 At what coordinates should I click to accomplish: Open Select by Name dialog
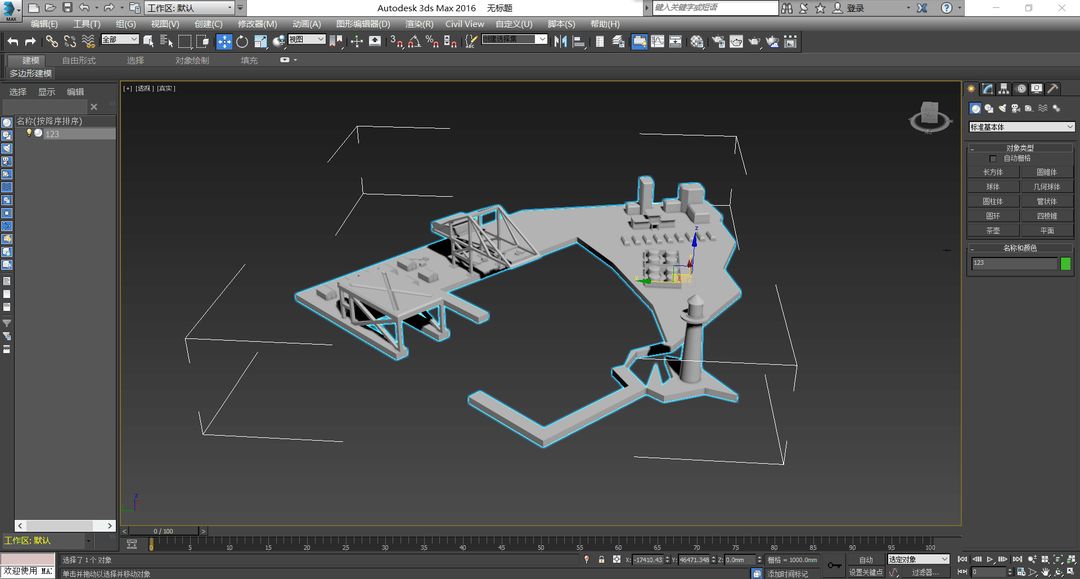tap(166, 41)
